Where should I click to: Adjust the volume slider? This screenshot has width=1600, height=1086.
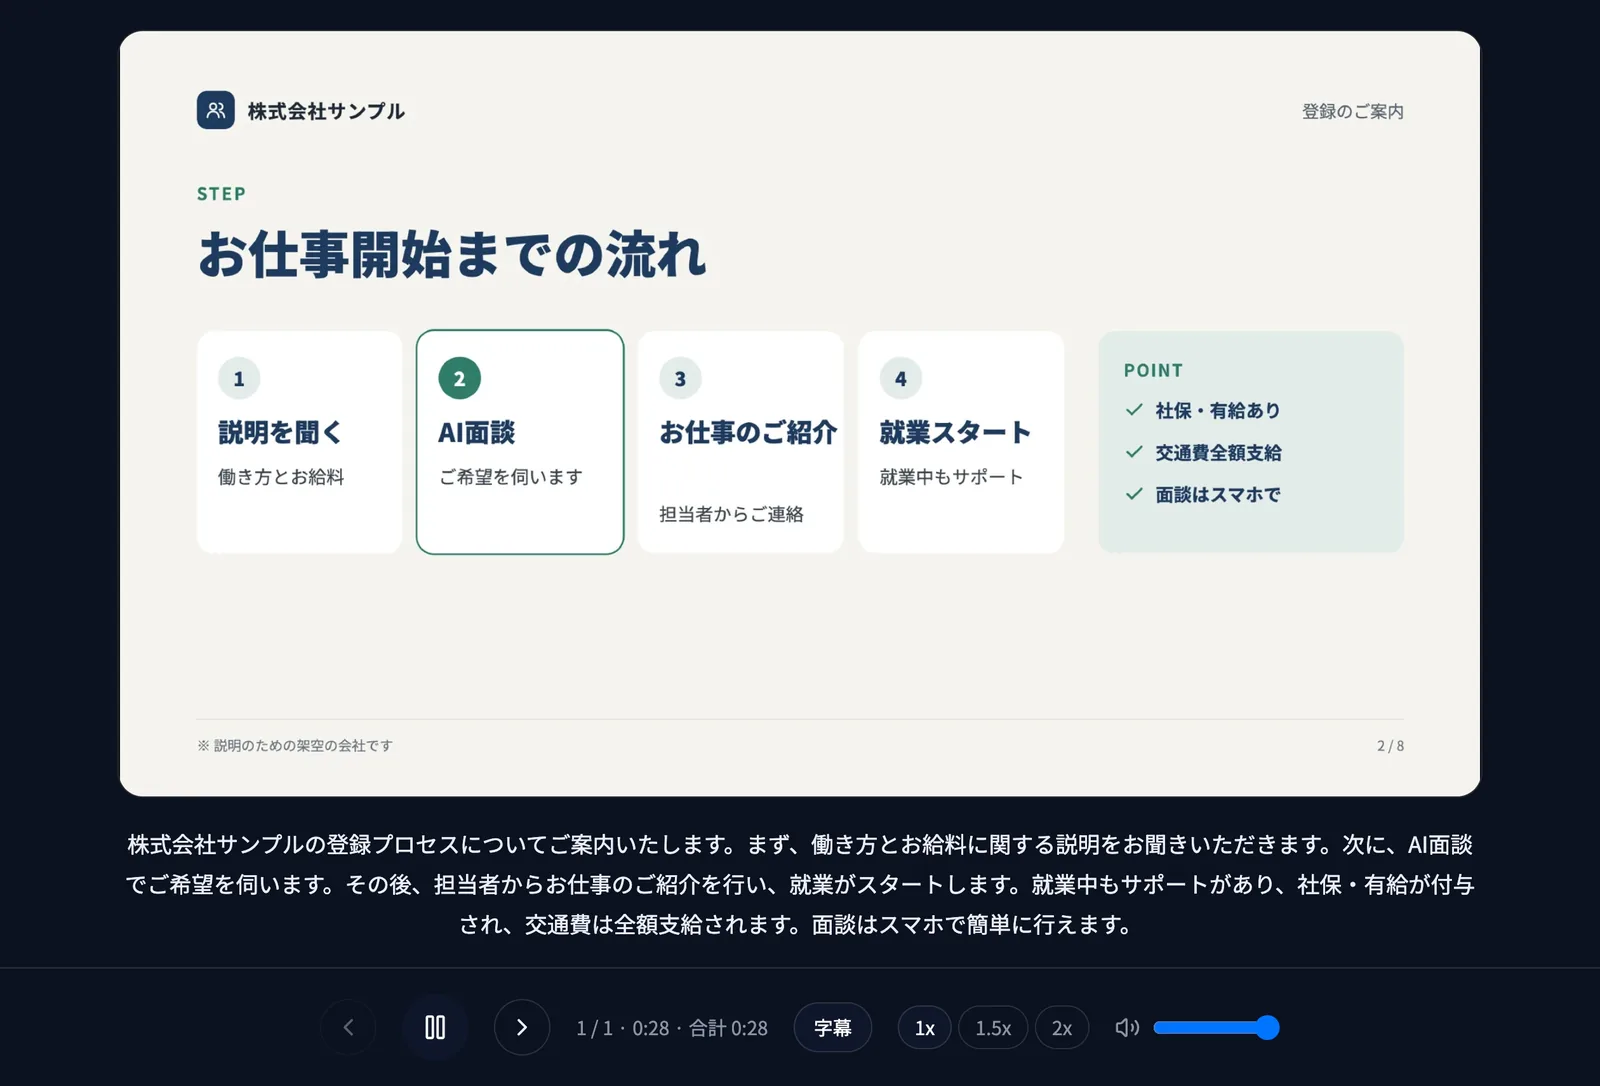pos(1216,1027)
